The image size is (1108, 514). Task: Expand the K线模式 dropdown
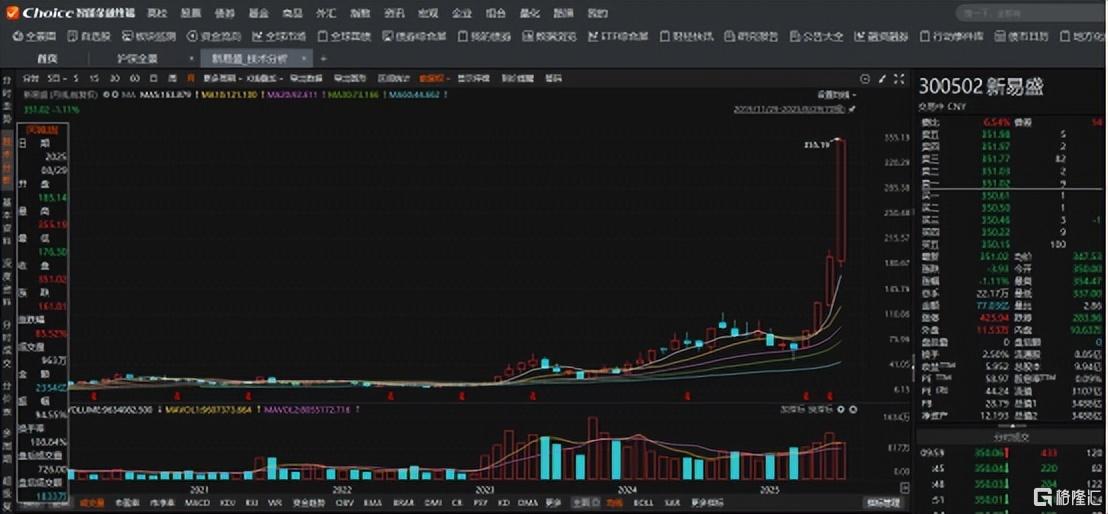pos(265,78)
